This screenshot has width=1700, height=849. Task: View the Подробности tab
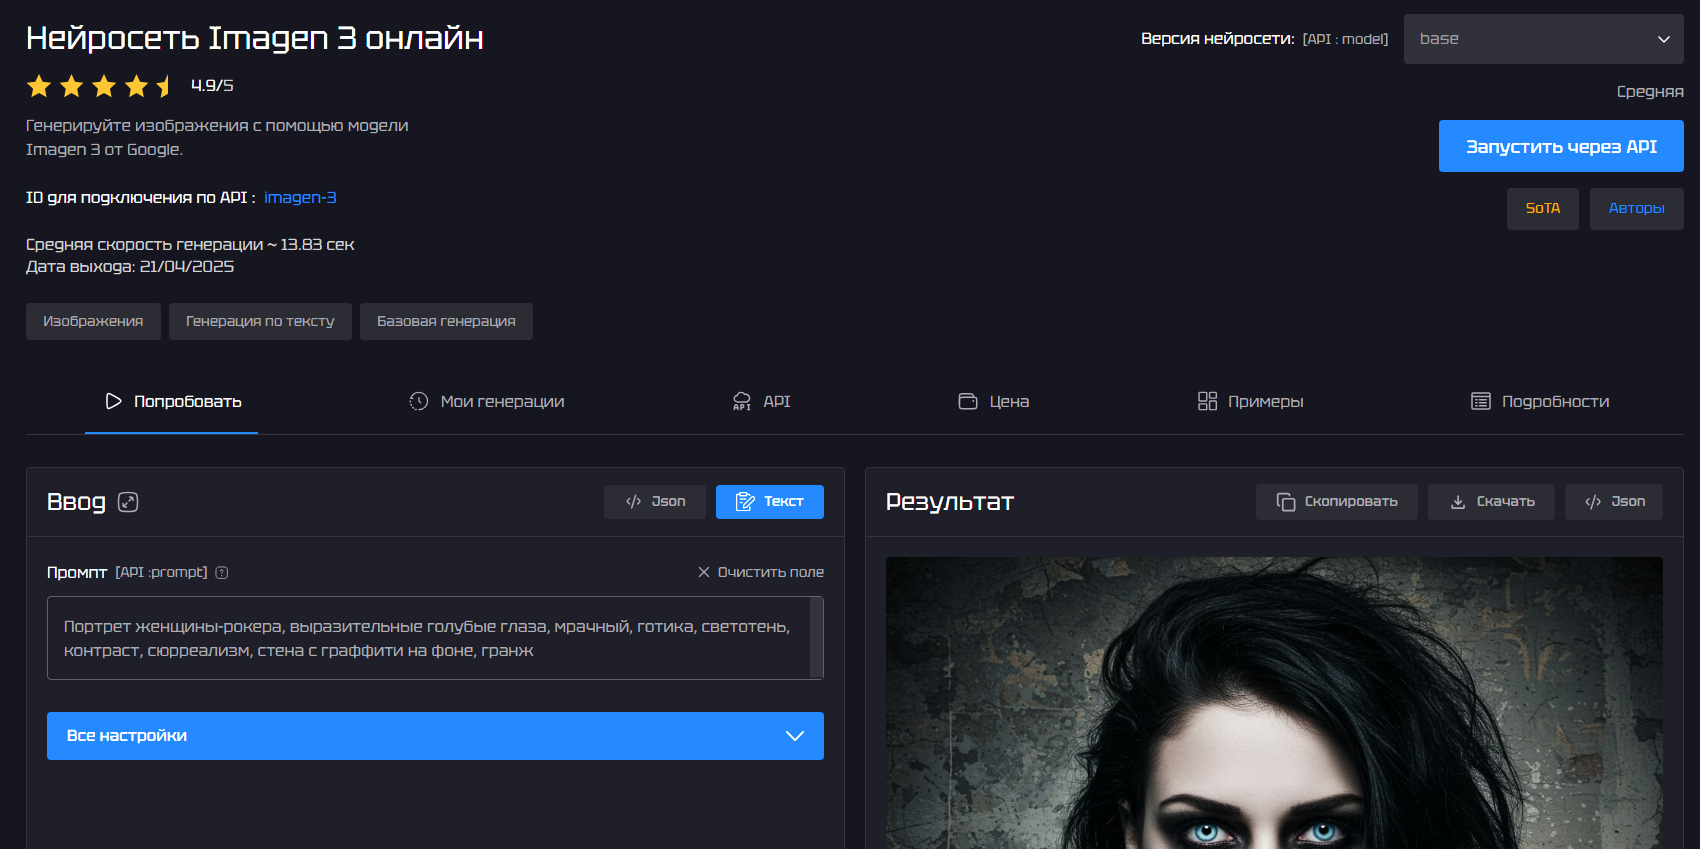point(1540,401)
